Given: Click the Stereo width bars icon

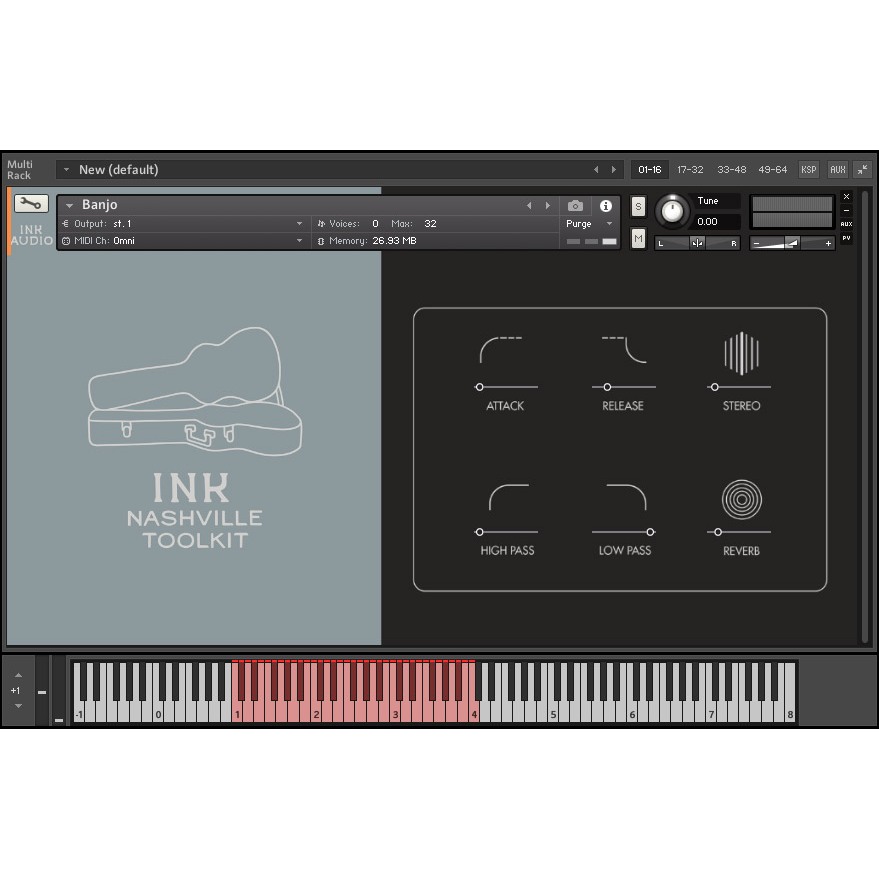Looking at the screenshot, I should click(x=741, y=353).
